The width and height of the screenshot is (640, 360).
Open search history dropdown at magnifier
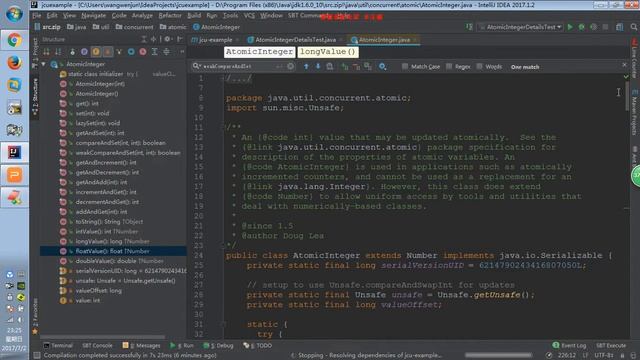(196, 66)
